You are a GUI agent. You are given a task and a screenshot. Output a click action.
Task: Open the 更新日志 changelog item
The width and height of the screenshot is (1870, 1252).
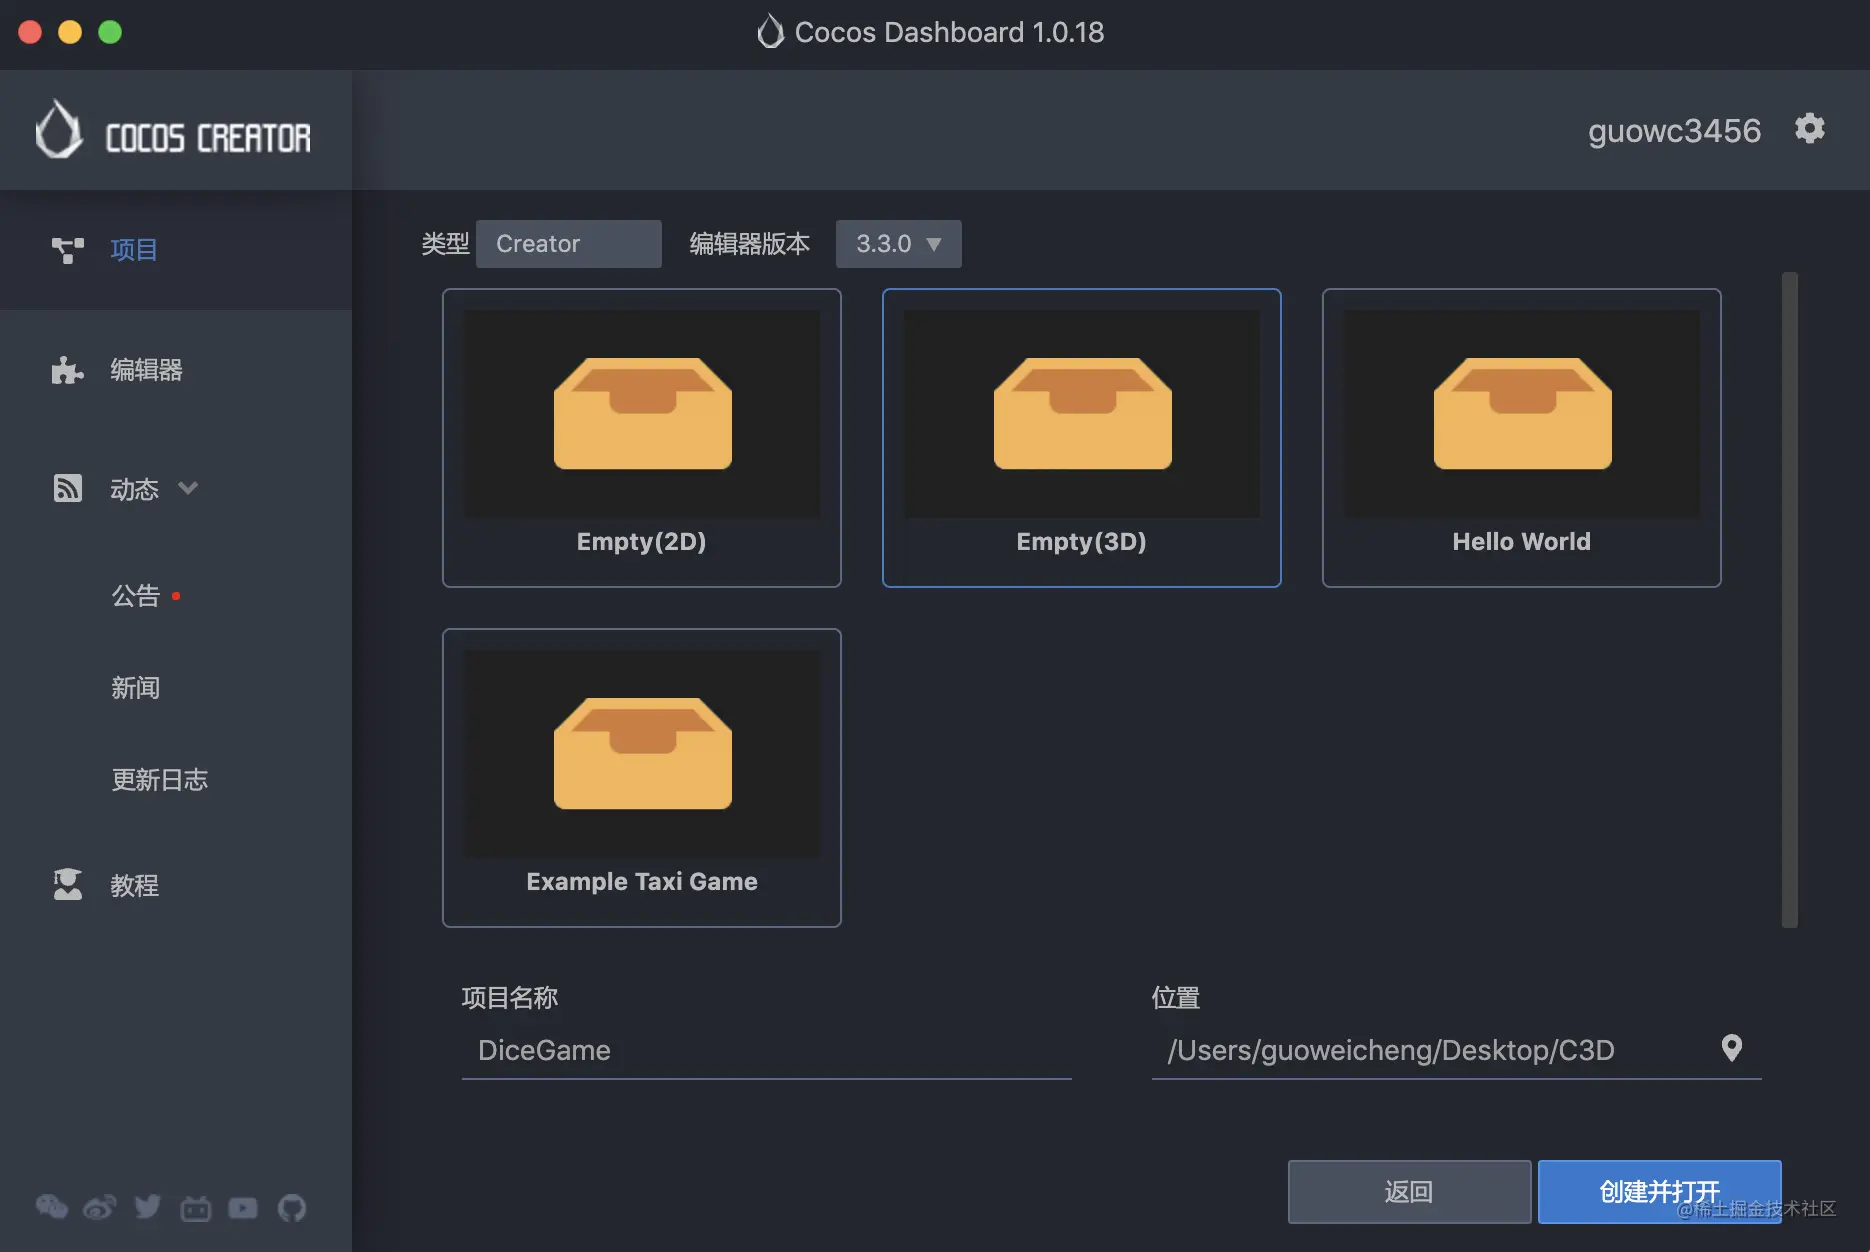(x=160, y=780)
